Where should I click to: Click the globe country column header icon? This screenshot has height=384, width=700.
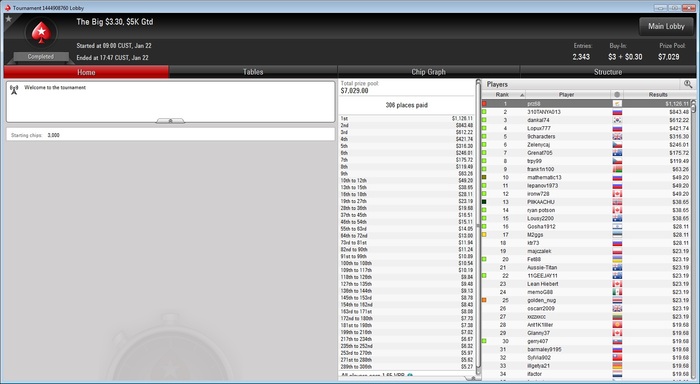point(617,95)
